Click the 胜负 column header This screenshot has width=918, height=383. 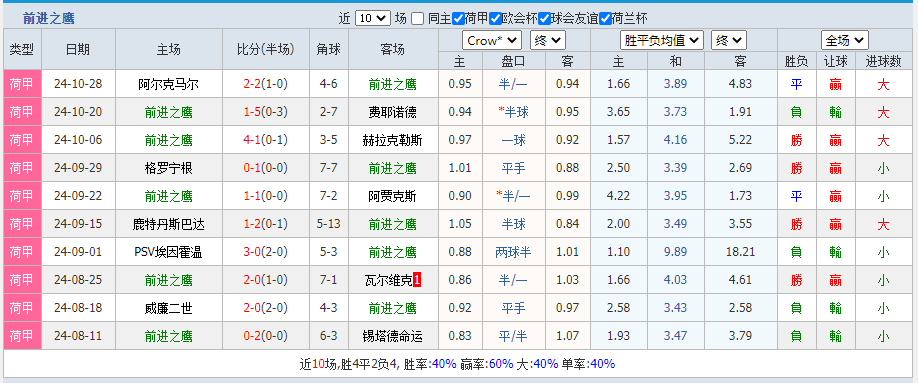tap(796, 61)
